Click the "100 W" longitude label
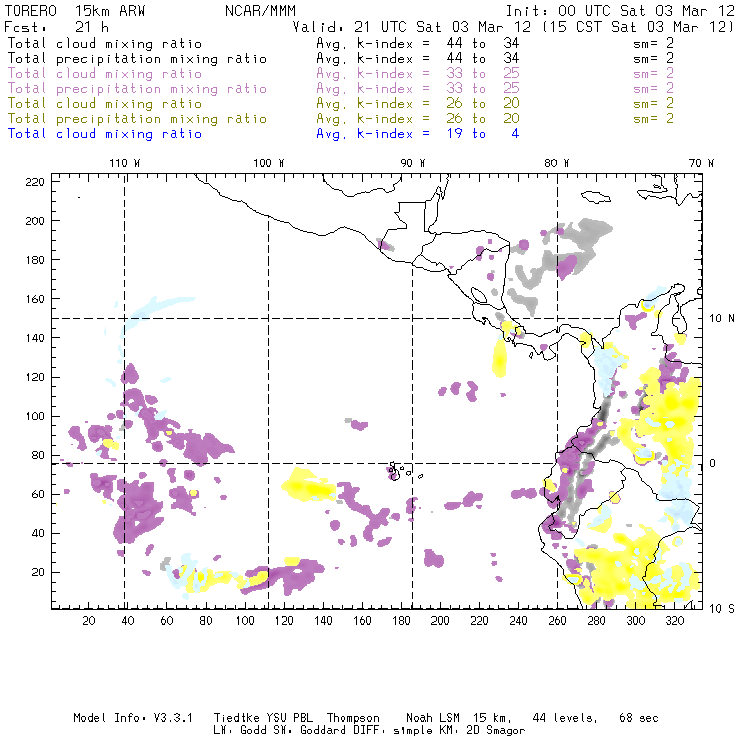 point(269,163)
